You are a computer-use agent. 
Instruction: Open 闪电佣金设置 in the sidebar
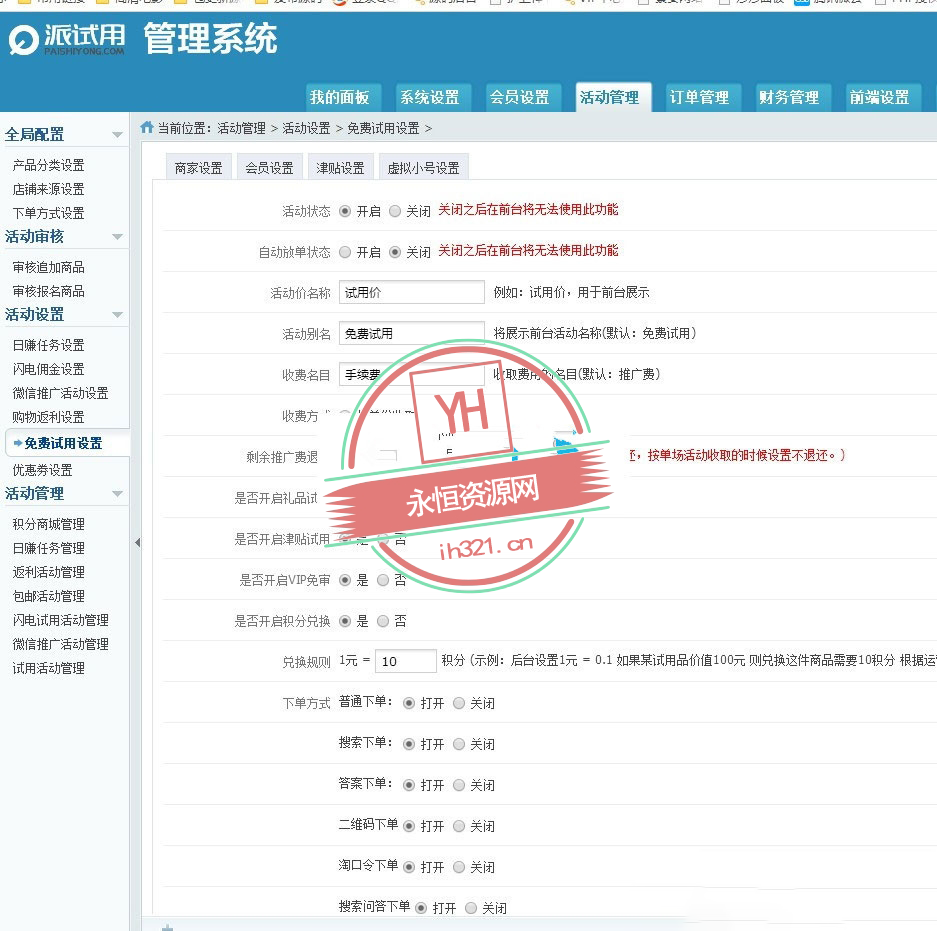(48, 369)
